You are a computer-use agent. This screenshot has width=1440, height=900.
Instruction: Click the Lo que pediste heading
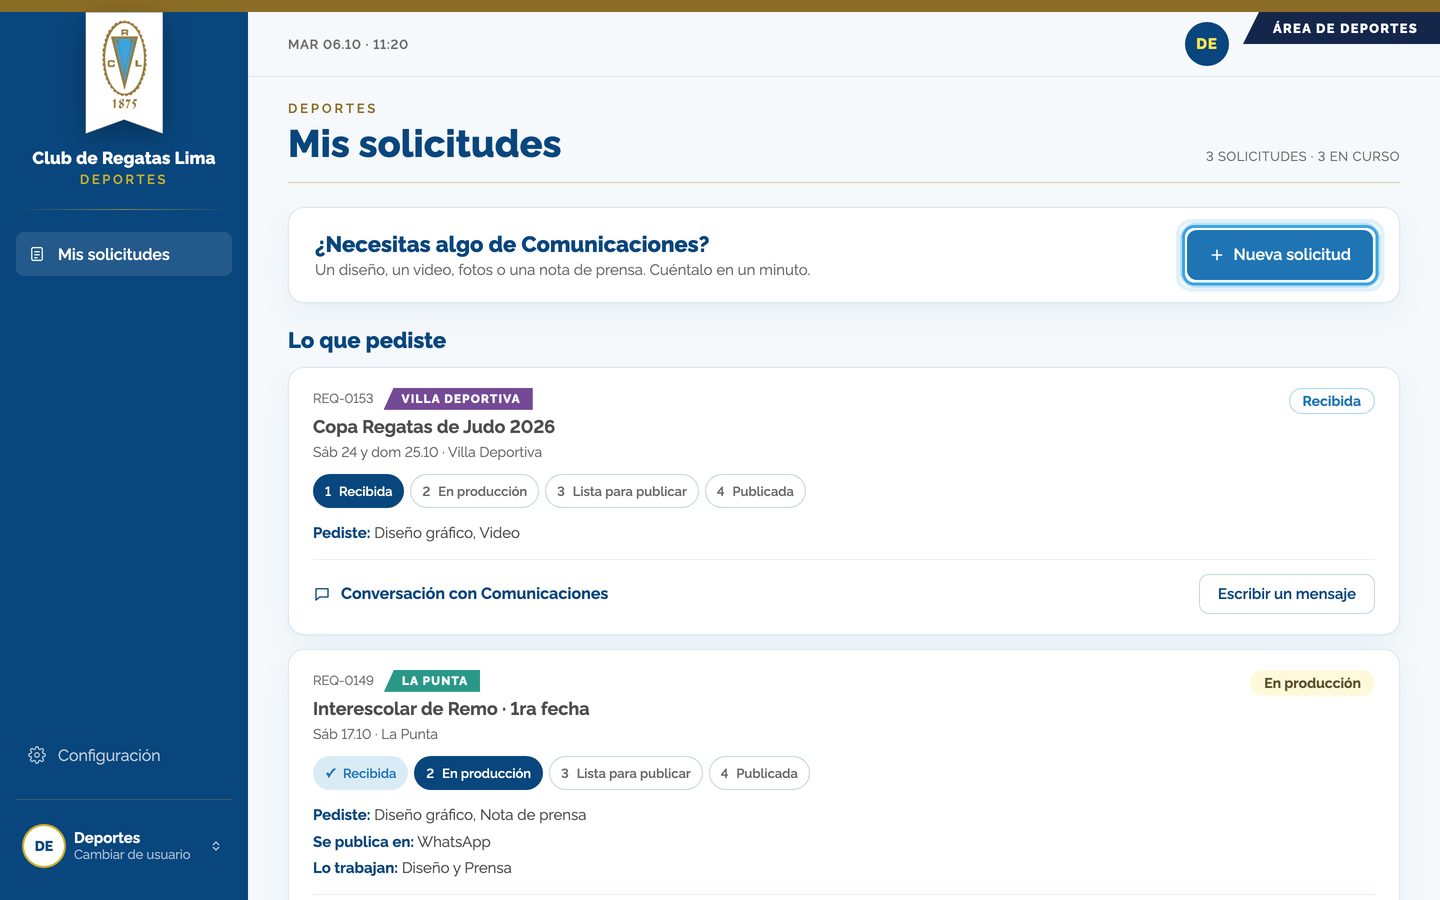point(367,341)
